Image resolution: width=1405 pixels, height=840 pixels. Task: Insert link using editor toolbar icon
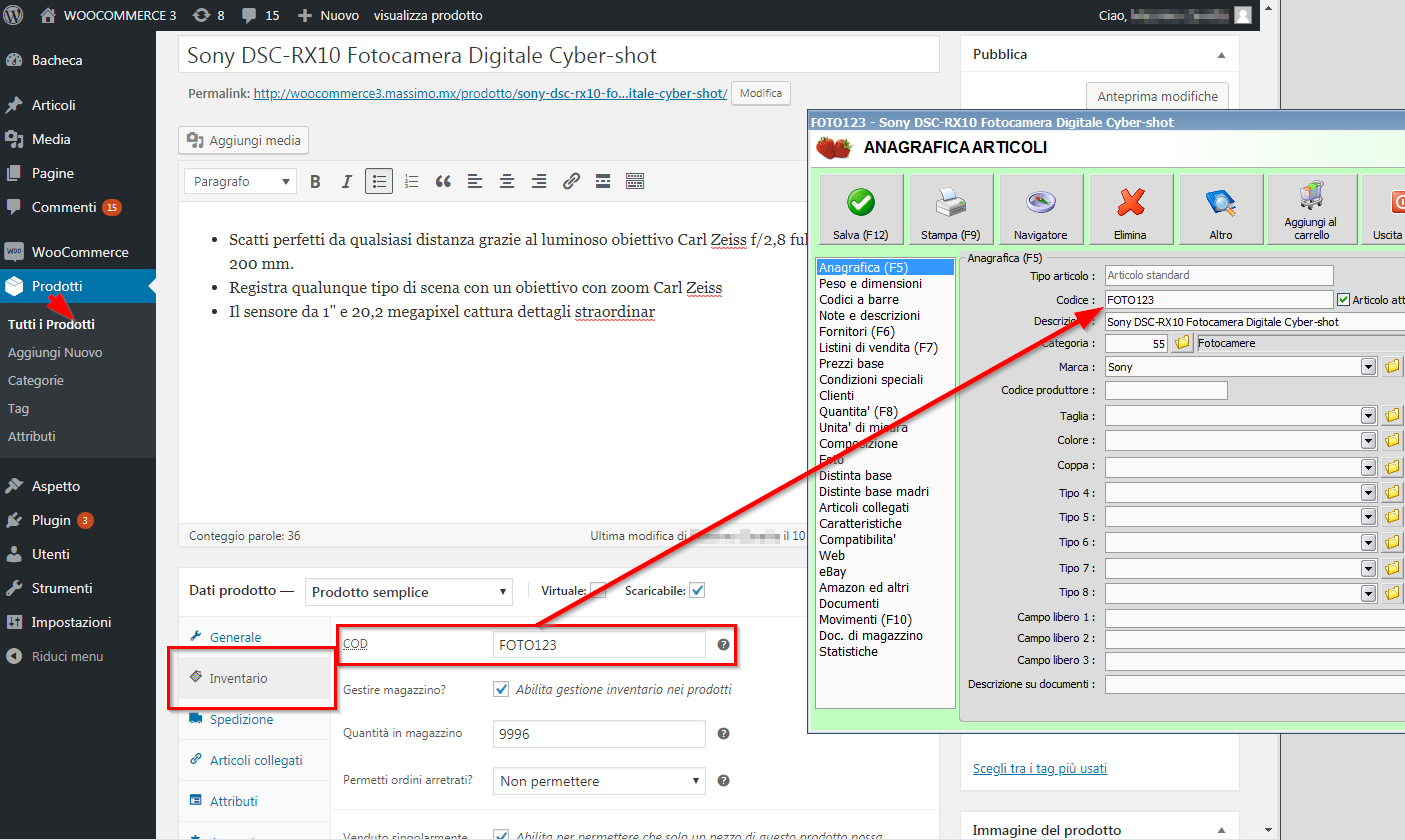coord(571,182)
